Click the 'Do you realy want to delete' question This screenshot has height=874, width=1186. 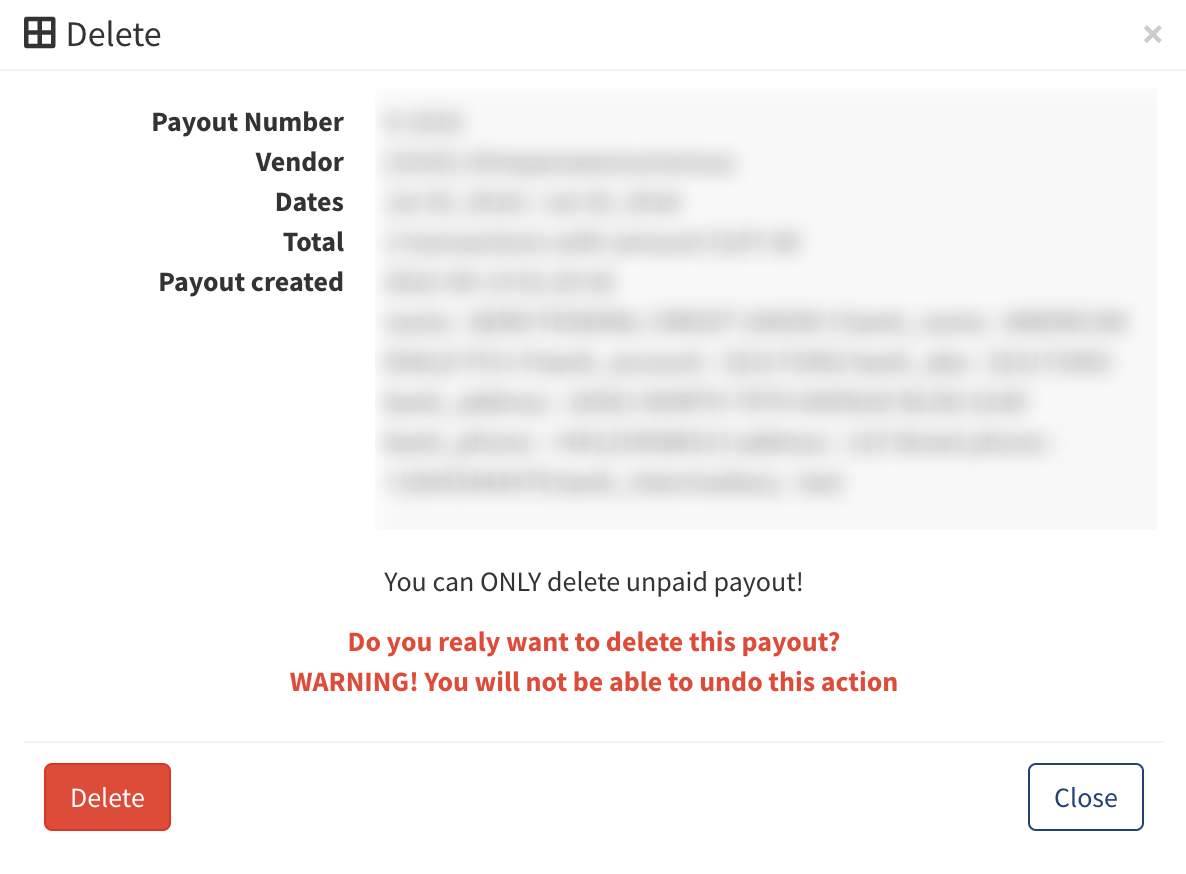coord(594,642)
